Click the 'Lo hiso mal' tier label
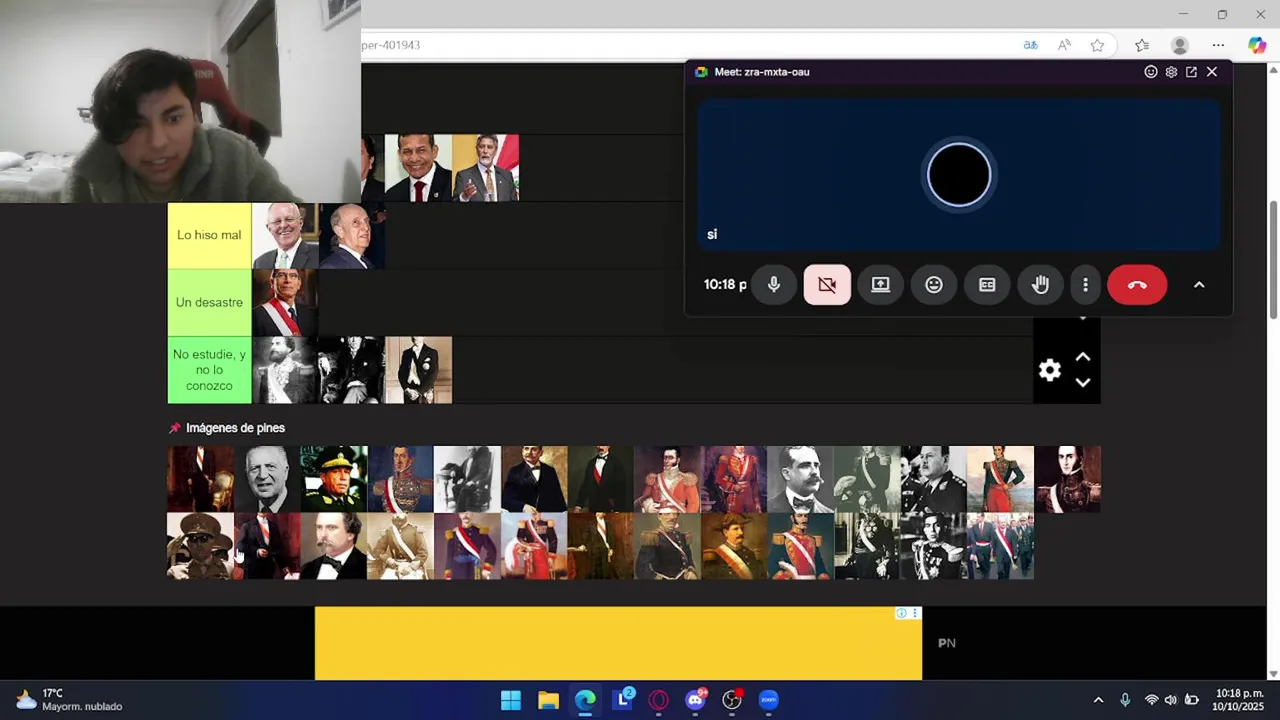This screenshot has height=720, width=1280. tap(209, 235)
